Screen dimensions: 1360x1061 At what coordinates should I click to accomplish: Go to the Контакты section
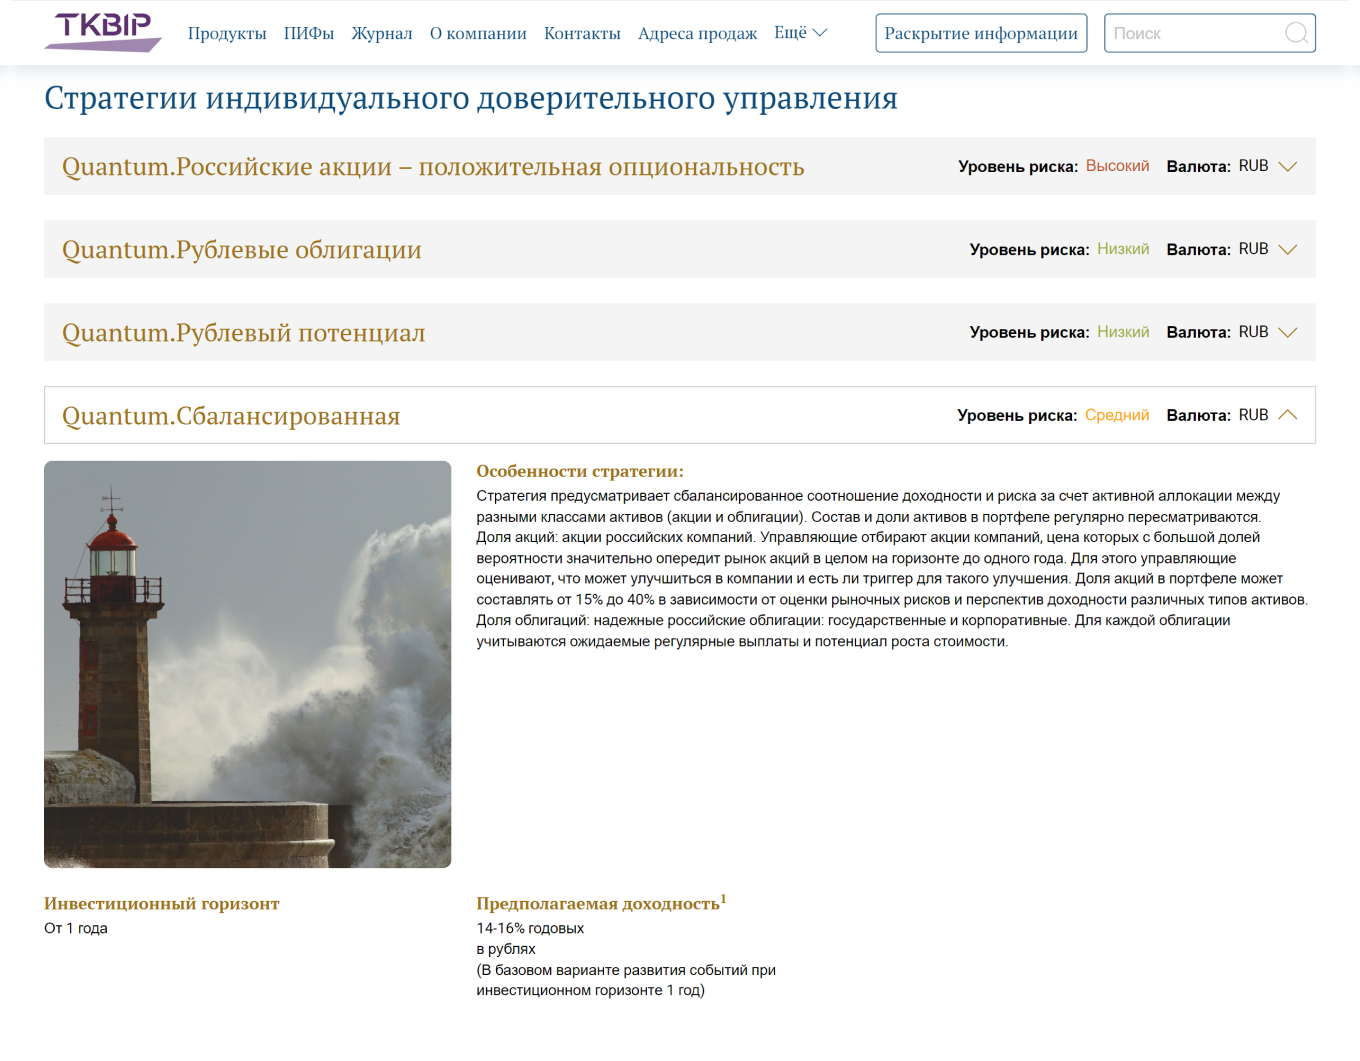pos(585,32)
